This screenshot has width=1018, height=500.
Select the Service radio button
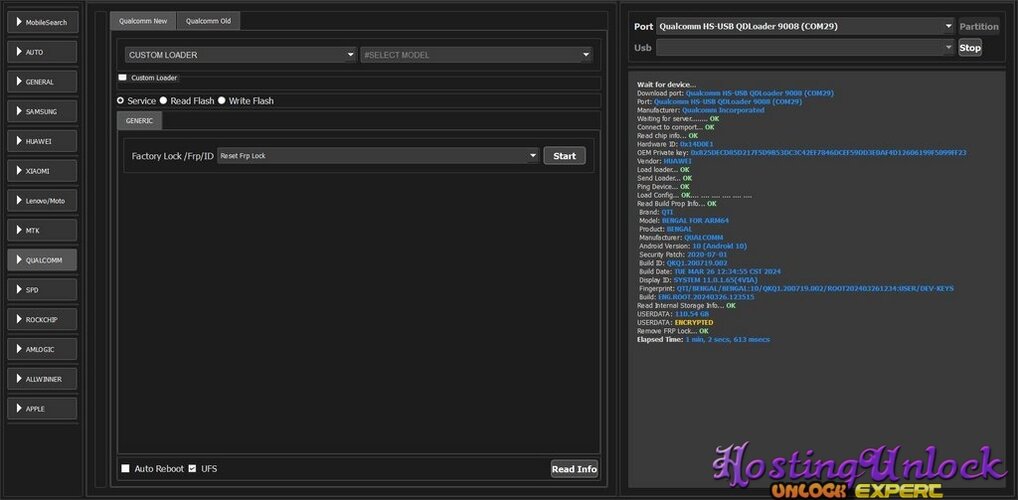(120, 101)
